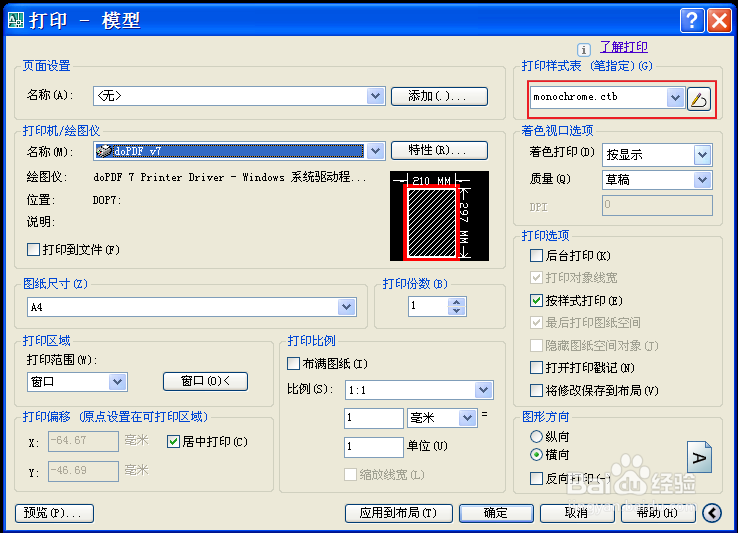Image resolution: width=738 pixels, height=533 pixels.
Task: Click the 取消 button
Action: (x=577, y=513)
